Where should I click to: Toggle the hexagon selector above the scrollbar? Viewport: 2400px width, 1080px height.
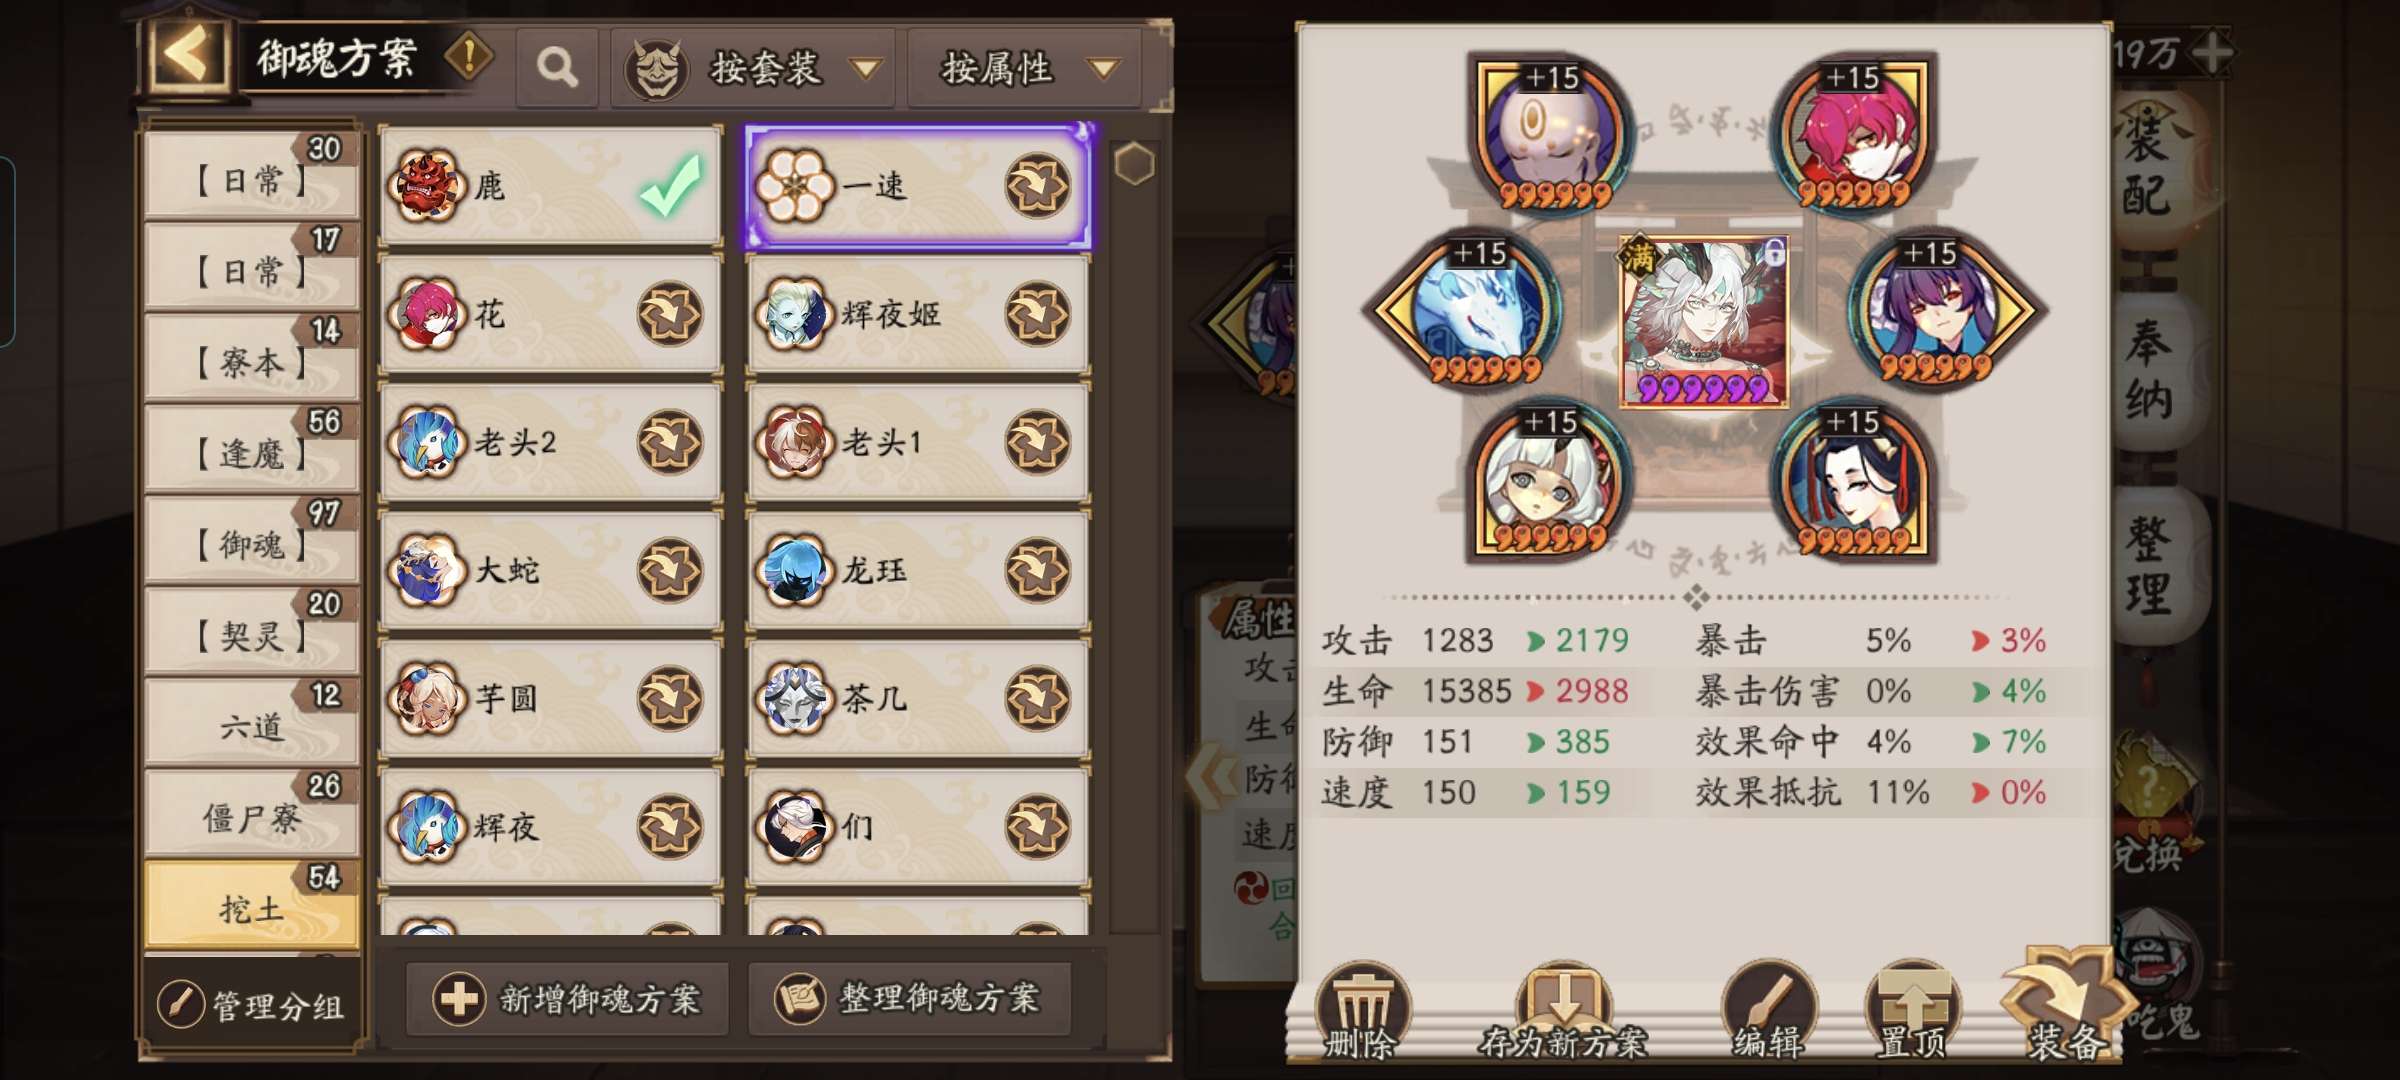tap(1134, 164)
